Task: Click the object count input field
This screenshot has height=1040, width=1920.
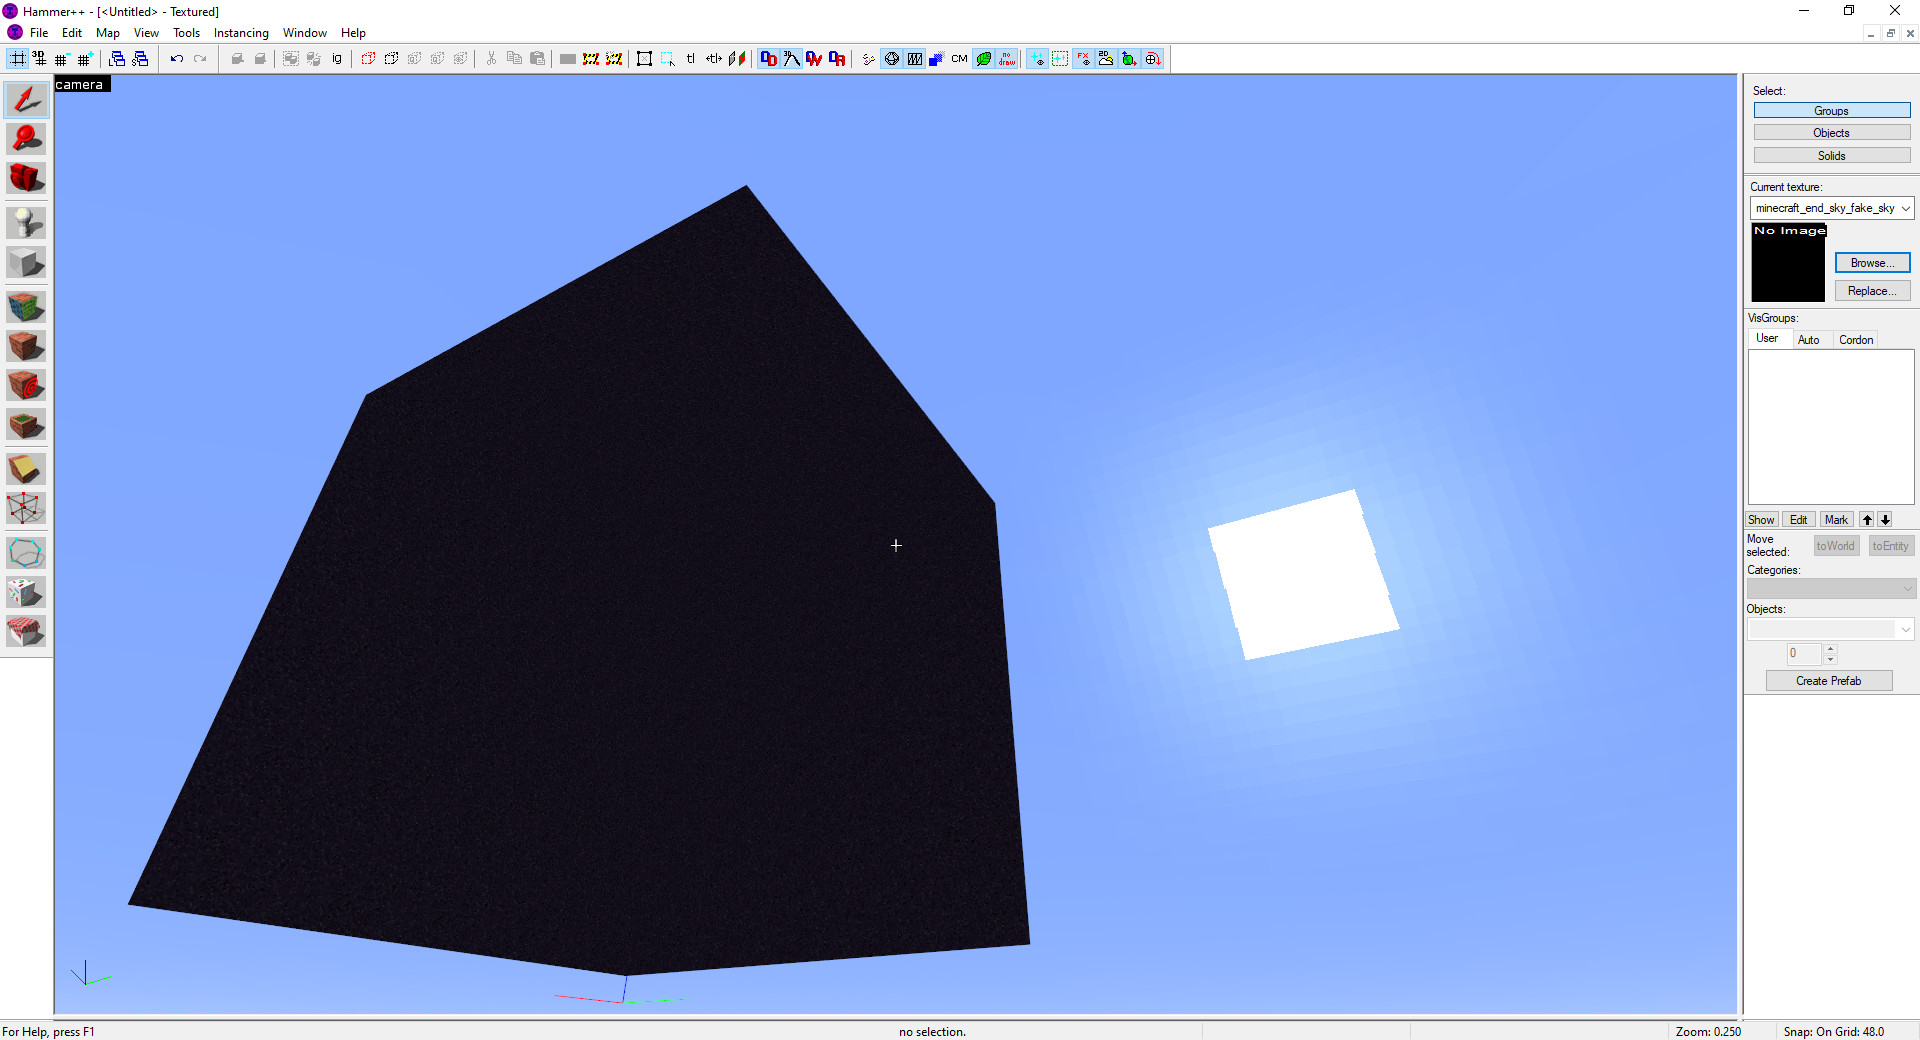Action: (1802, 654)
